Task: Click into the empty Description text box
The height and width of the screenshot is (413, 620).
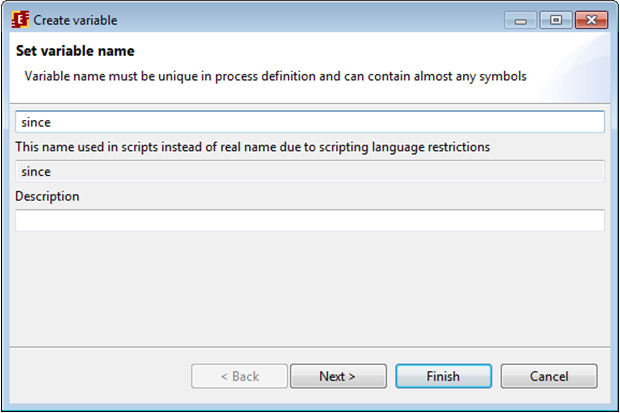Action: point(309,221)
